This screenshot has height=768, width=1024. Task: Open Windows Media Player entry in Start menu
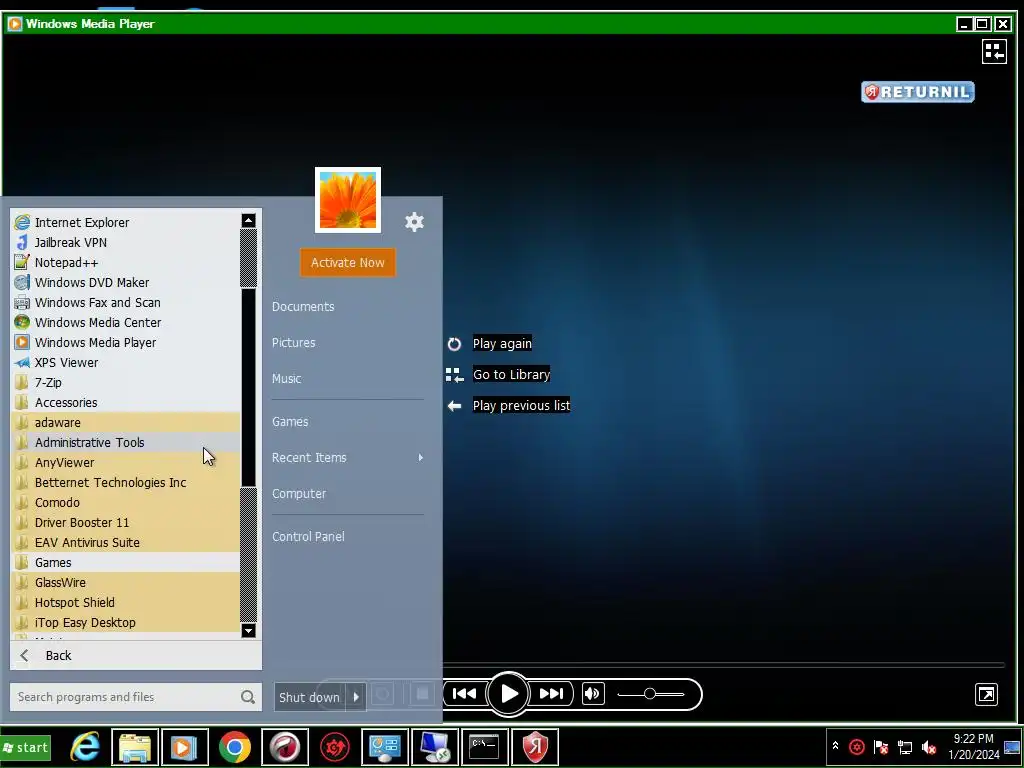[x=125, y=342]
